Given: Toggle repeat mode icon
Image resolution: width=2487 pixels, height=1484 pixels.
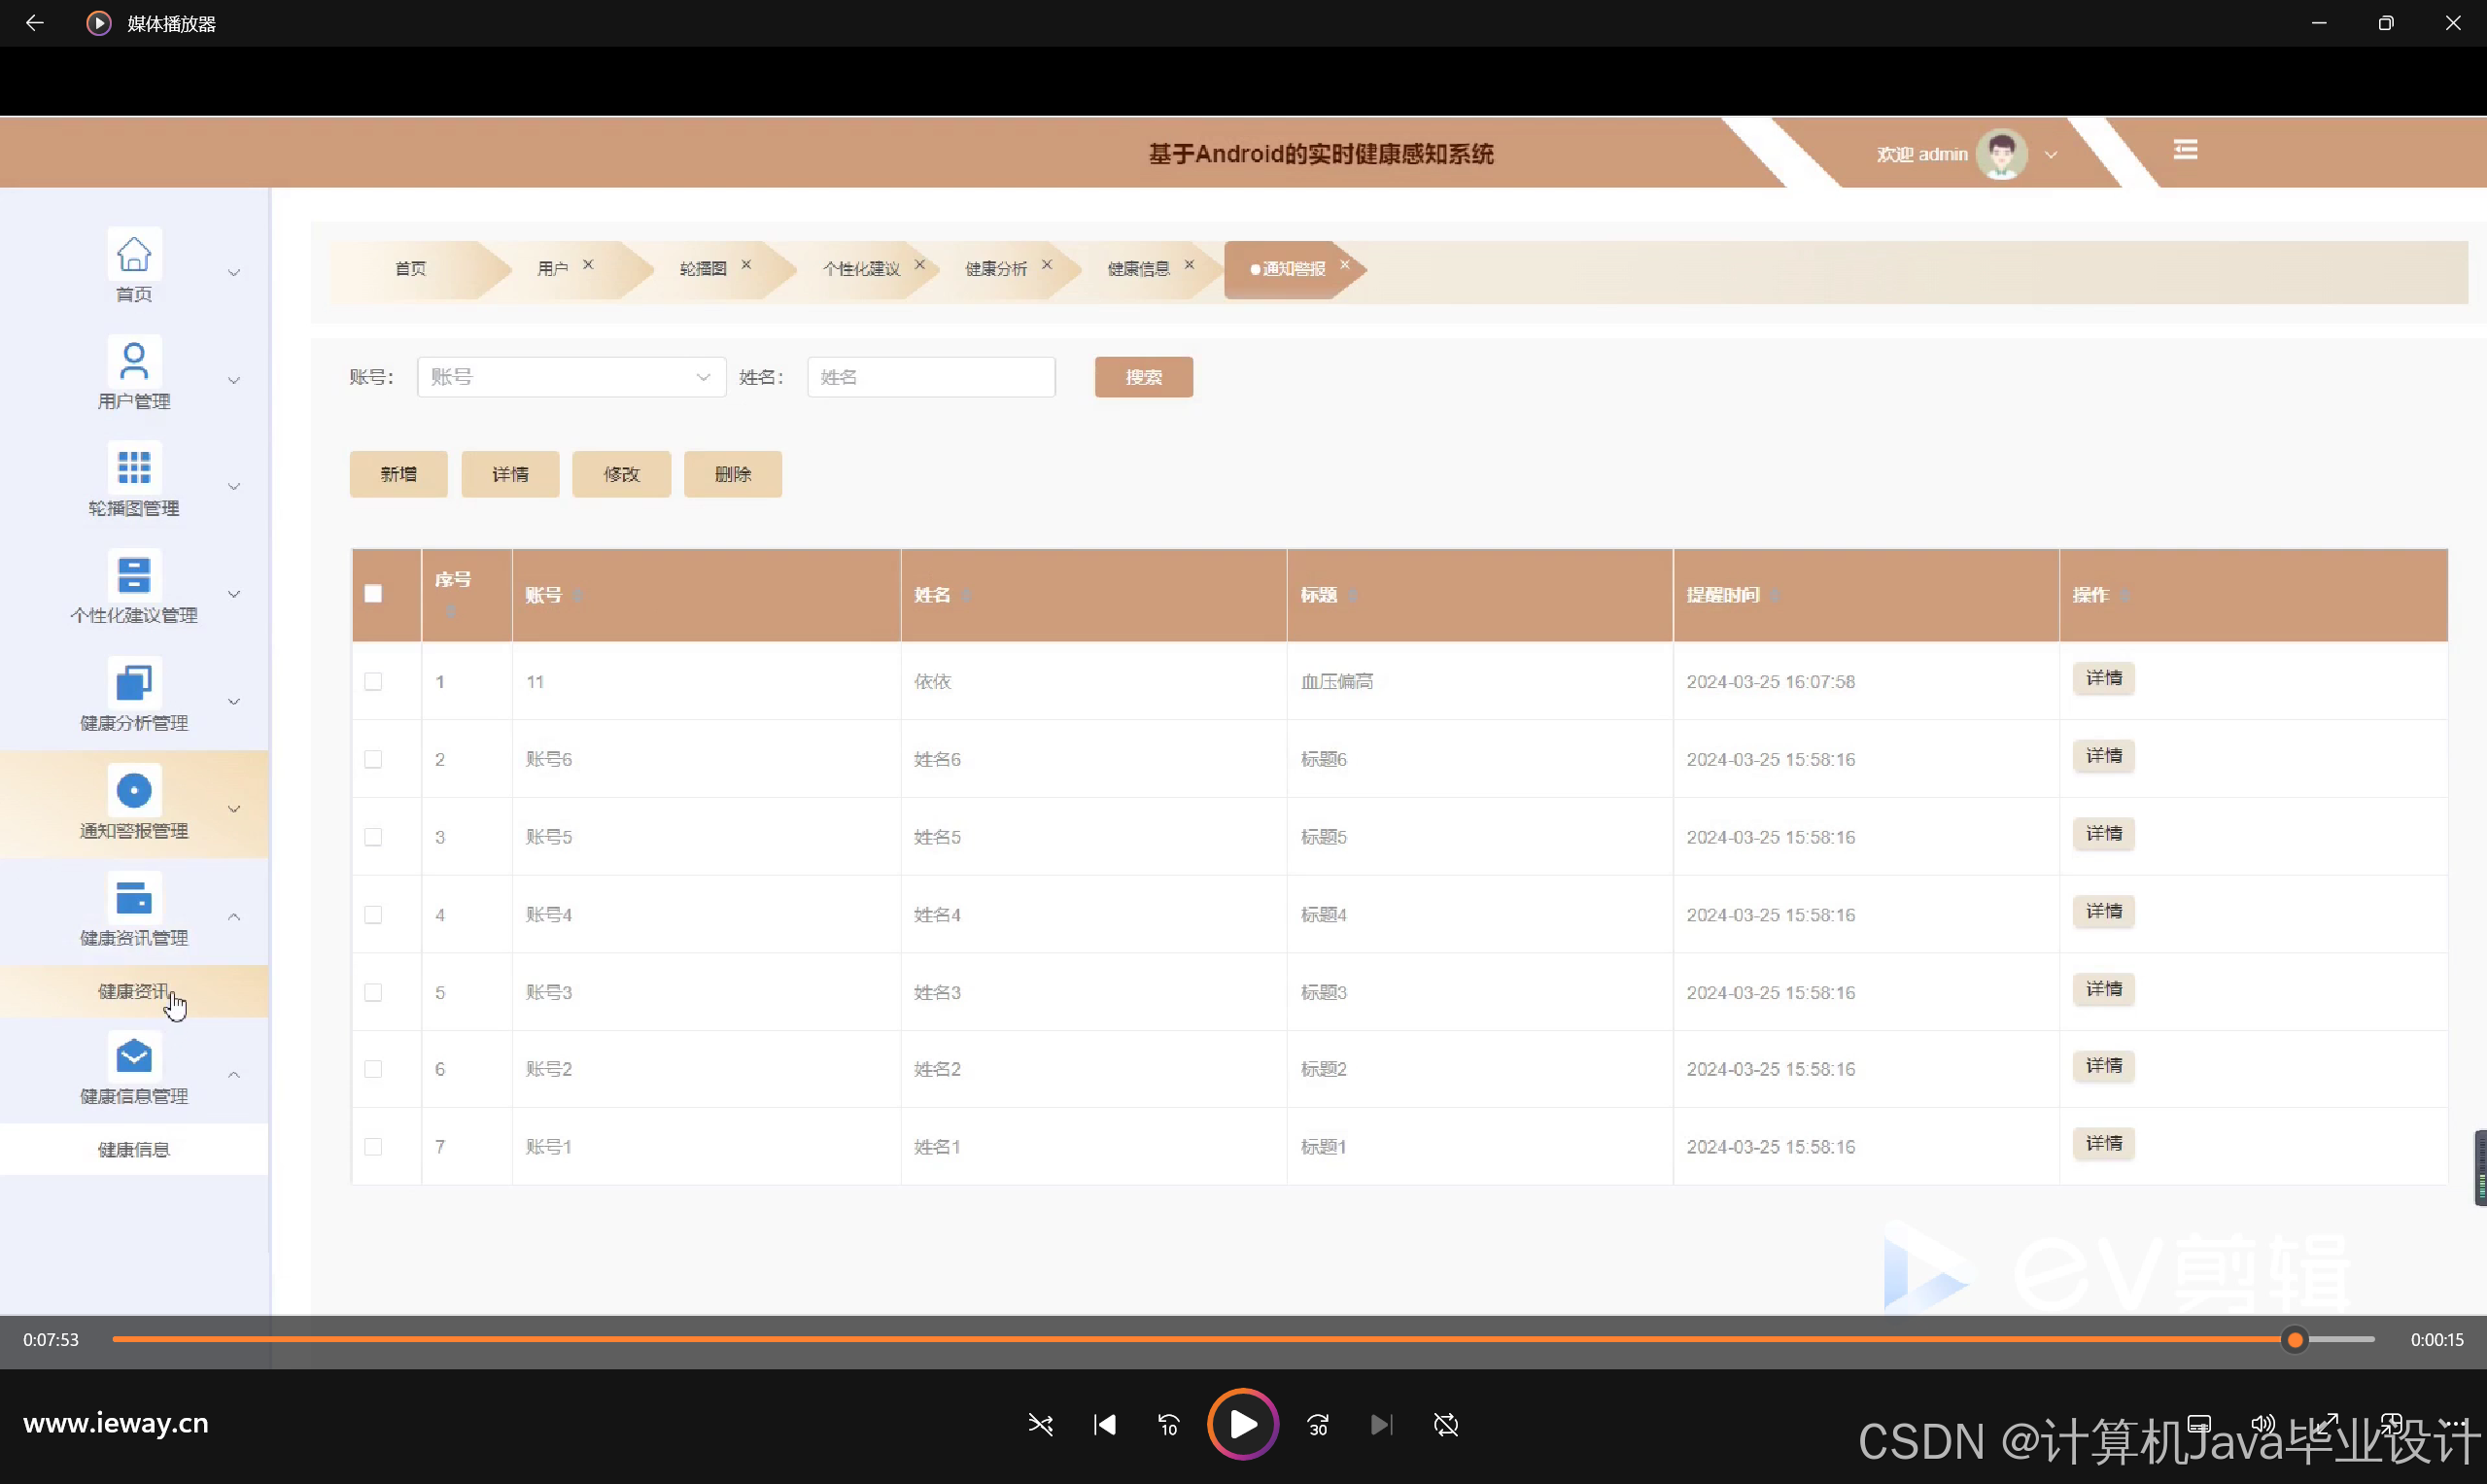Looking at the screenshot, I should coord(1446,1424).
